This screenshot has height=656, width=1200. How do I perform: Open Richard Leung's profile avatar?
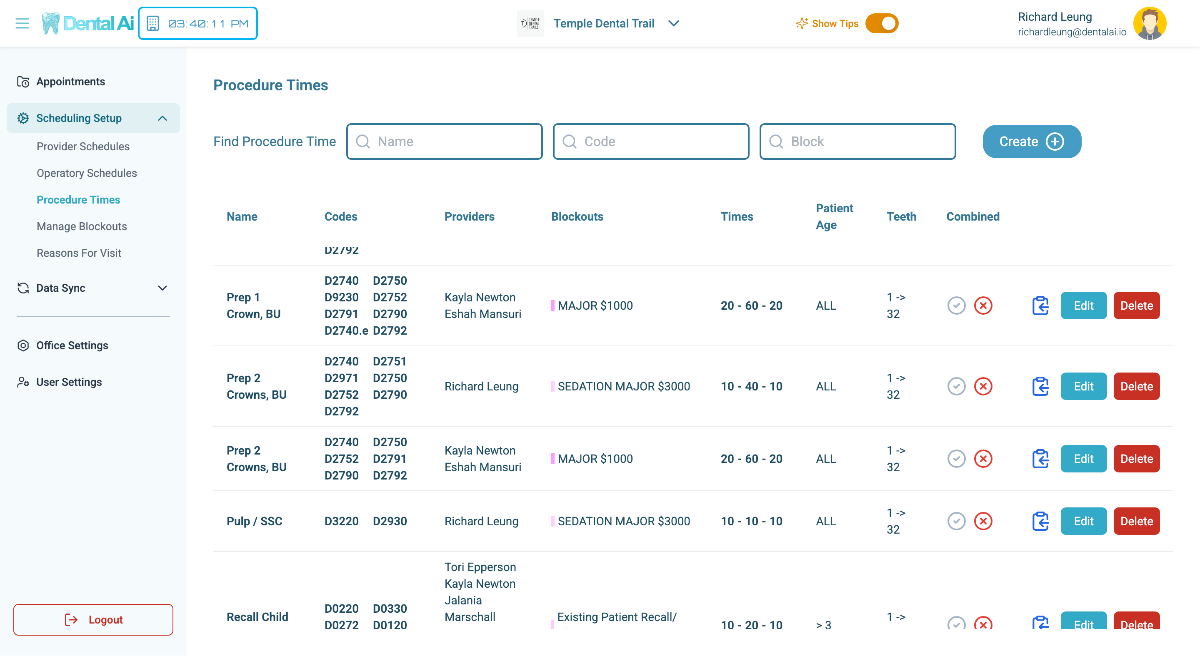click(1149, 24)
